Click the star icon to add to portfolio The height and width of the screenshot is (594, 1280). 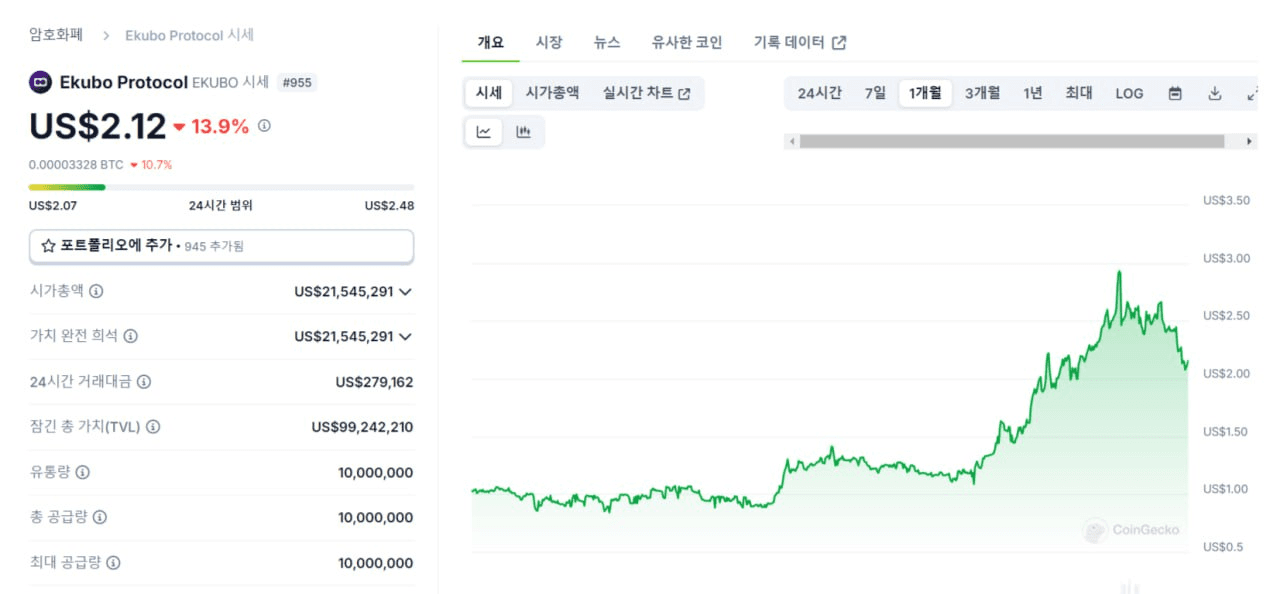tap(48, 245)
